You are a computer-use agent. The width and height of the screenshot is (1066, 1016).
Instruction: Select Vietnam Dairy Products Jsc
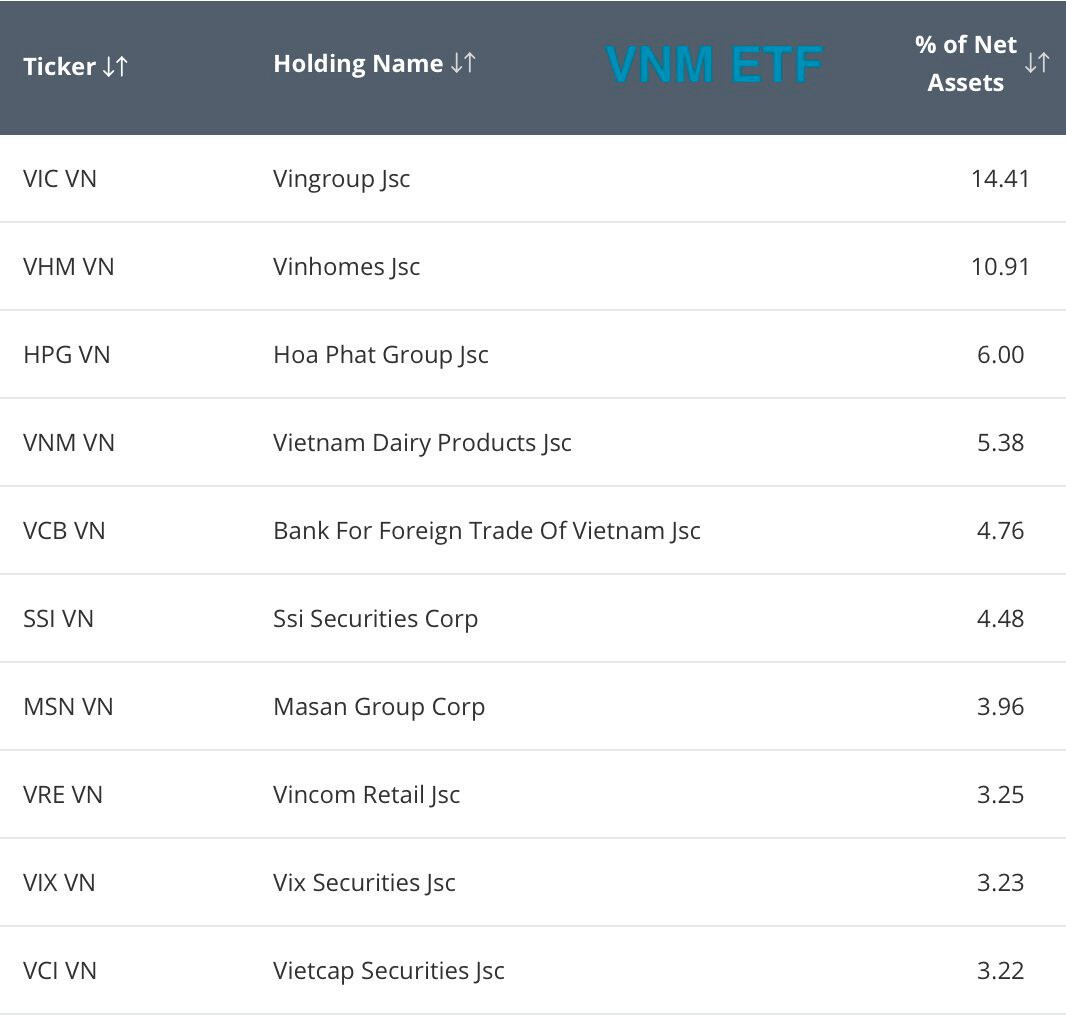click(x=422, y=443)
